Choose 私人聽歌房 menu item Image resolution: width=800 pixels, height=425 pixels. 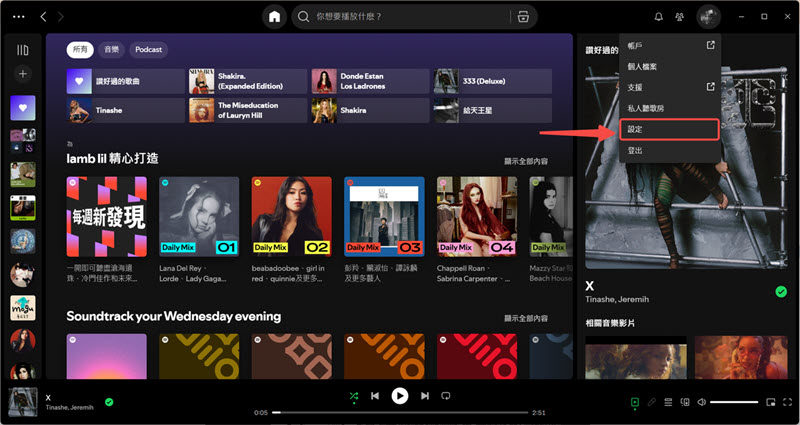[670, 109]
